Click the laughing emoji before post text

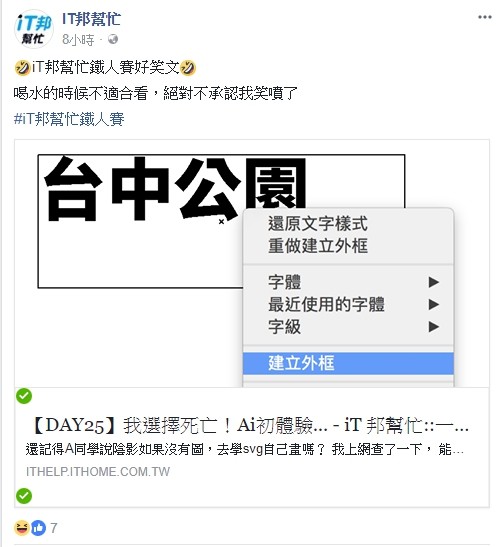tap(23, 67)
